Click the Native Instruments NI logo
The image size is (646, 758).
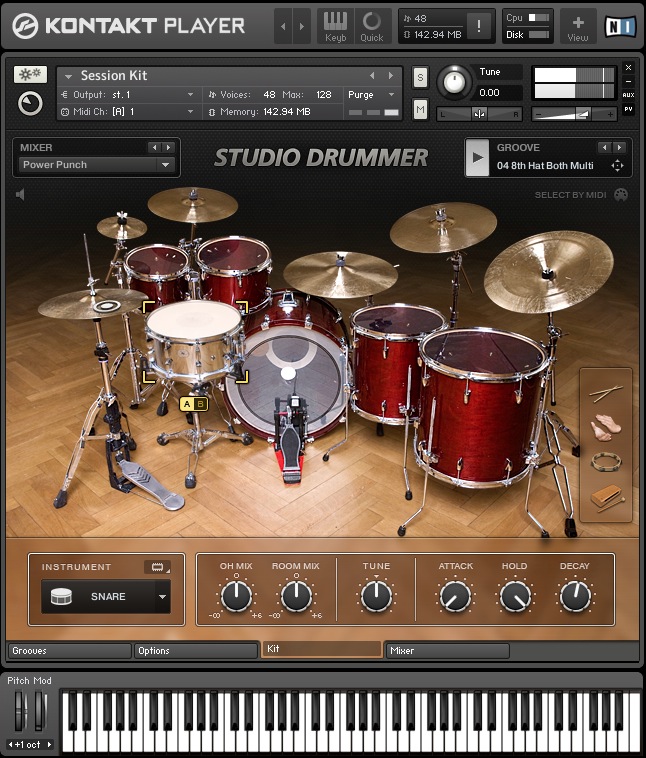[x=620, y=26]
